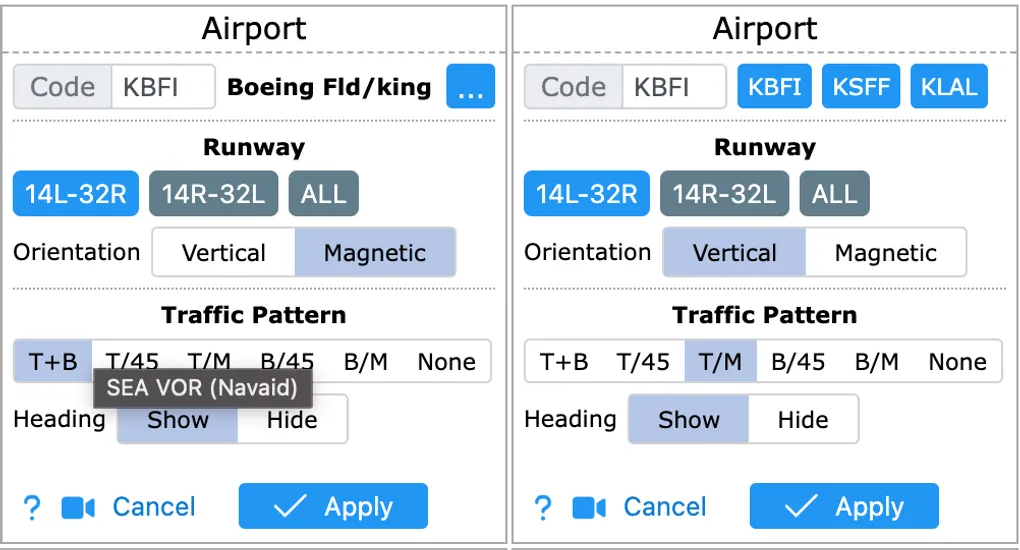
Task: Click the airport Code field in left panel
Action: point(162,87)
